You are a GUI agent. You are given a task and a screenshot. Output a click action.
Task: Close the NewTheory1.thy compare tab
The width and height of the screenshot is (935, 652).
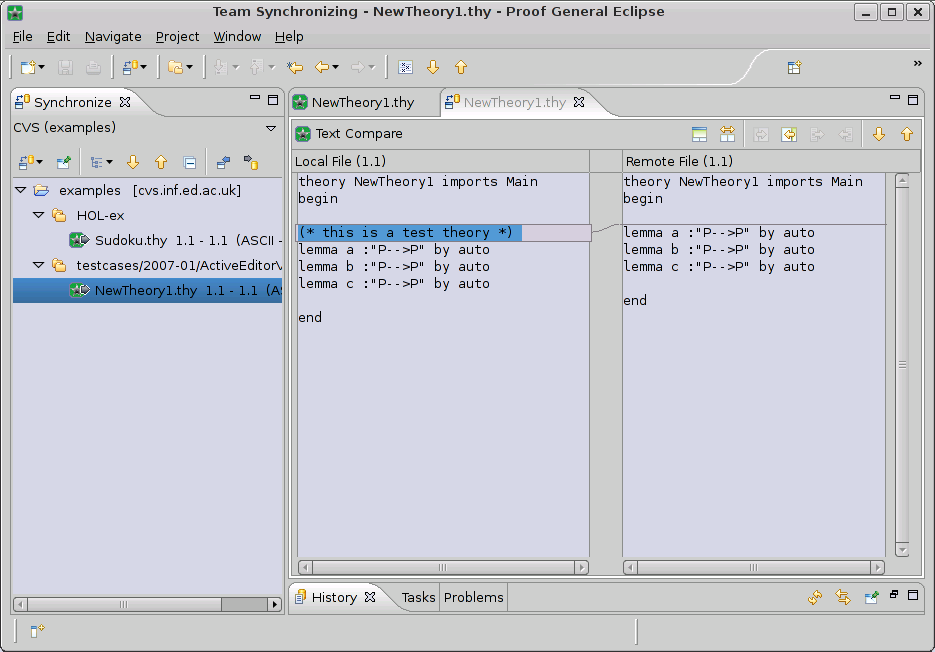[x=579, y=102]
